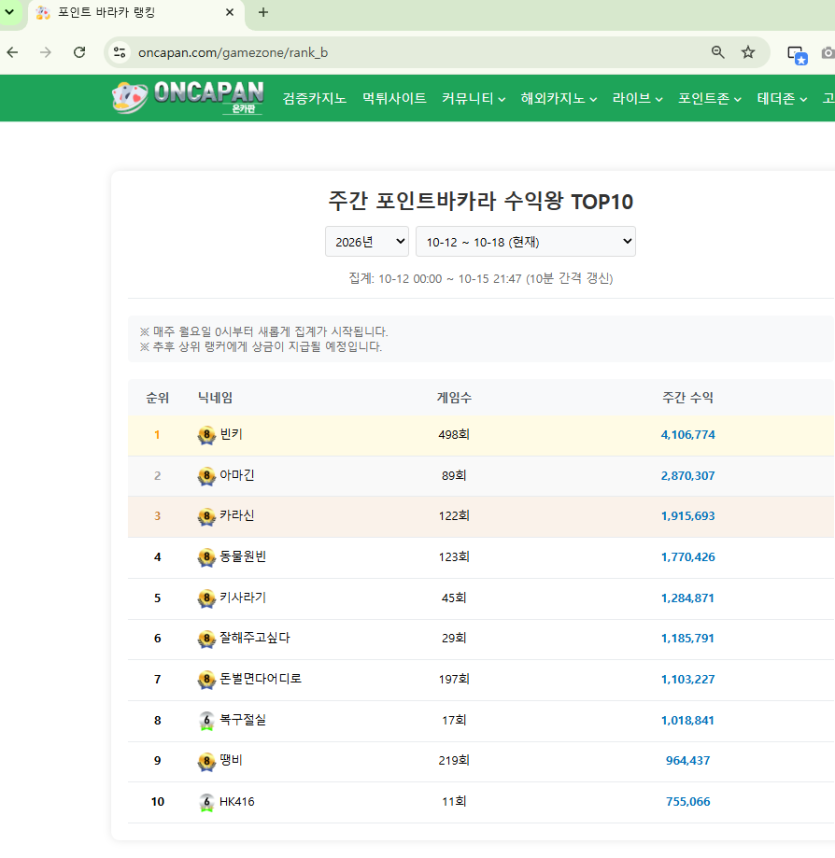This screenshot has height=858, width=835.
Task: Click weekly profit 1,185,791
Action: coord(688,639)
